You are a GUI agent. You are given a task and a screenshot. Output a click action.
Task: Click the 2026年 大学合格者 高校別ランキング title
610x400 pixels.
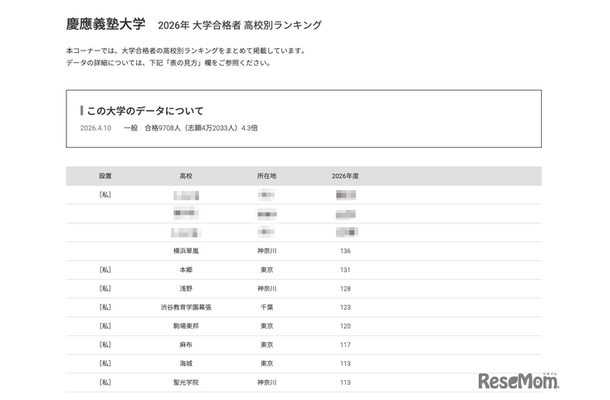[x=240, y=25]
